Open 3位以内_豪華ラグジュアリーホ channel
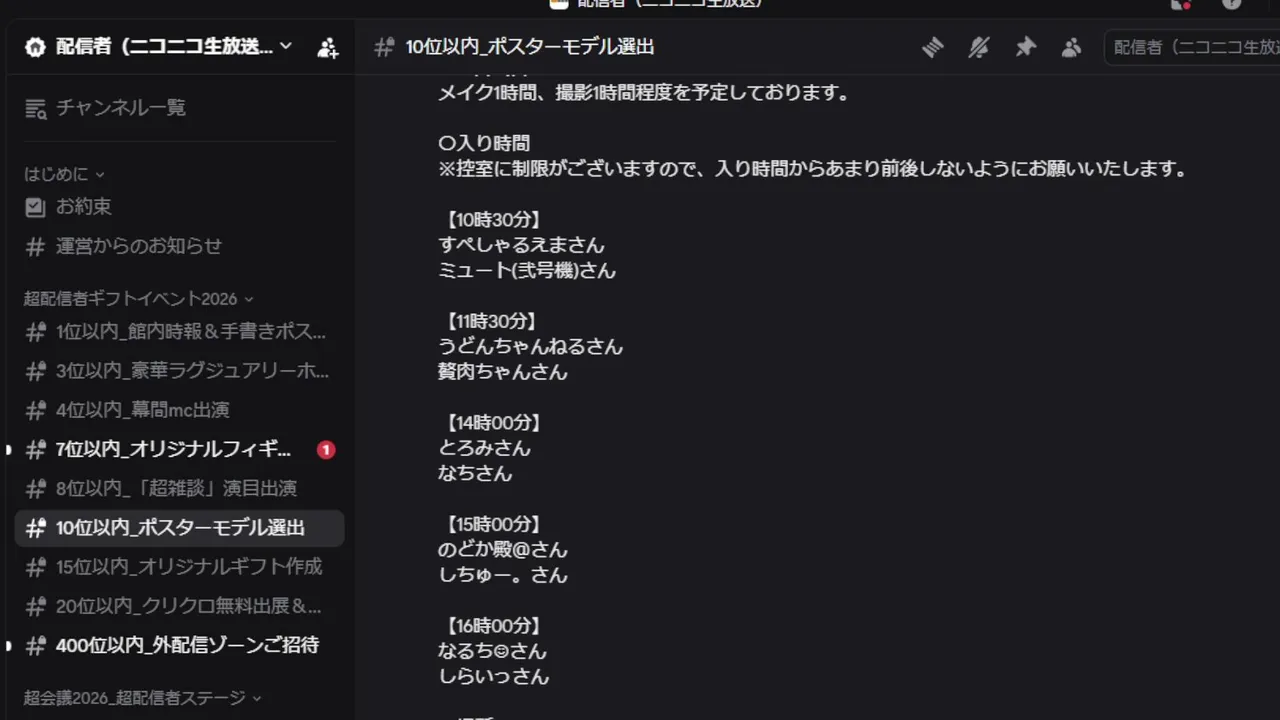1280x720 pixels. (180, 371)
